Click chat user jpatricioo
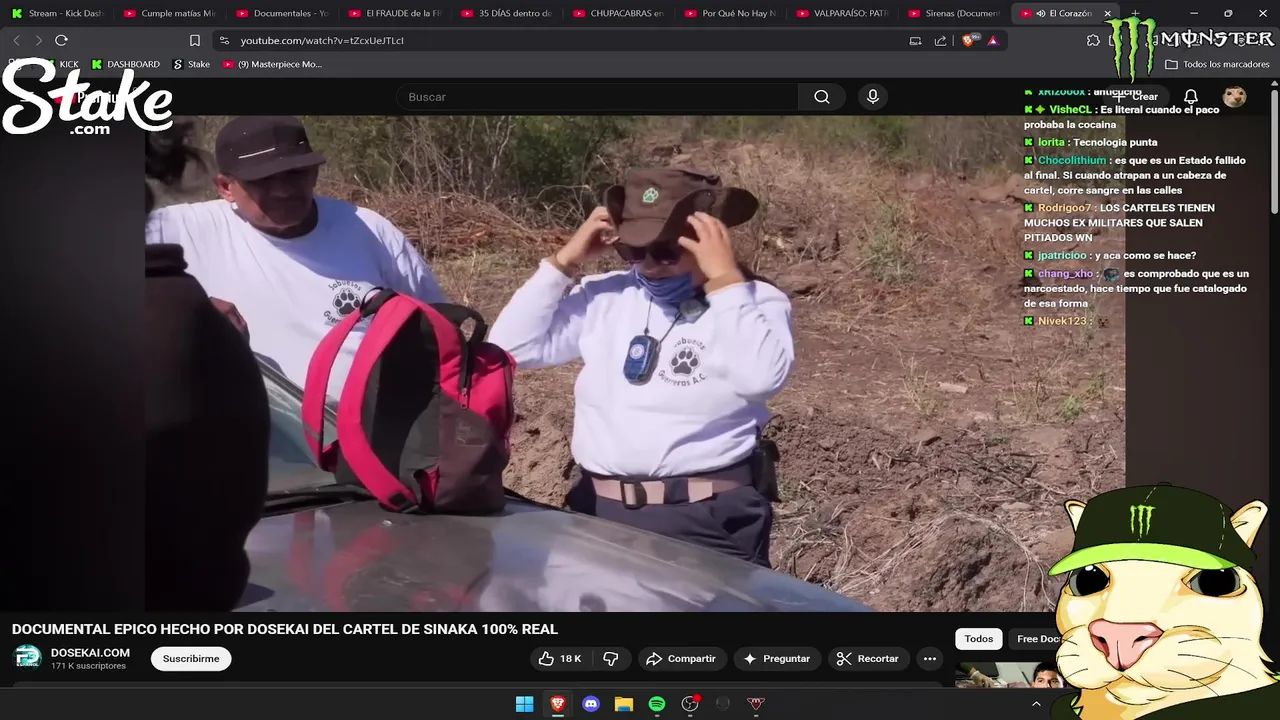Screen dimensions: 1280x720 click(1062, 256)
